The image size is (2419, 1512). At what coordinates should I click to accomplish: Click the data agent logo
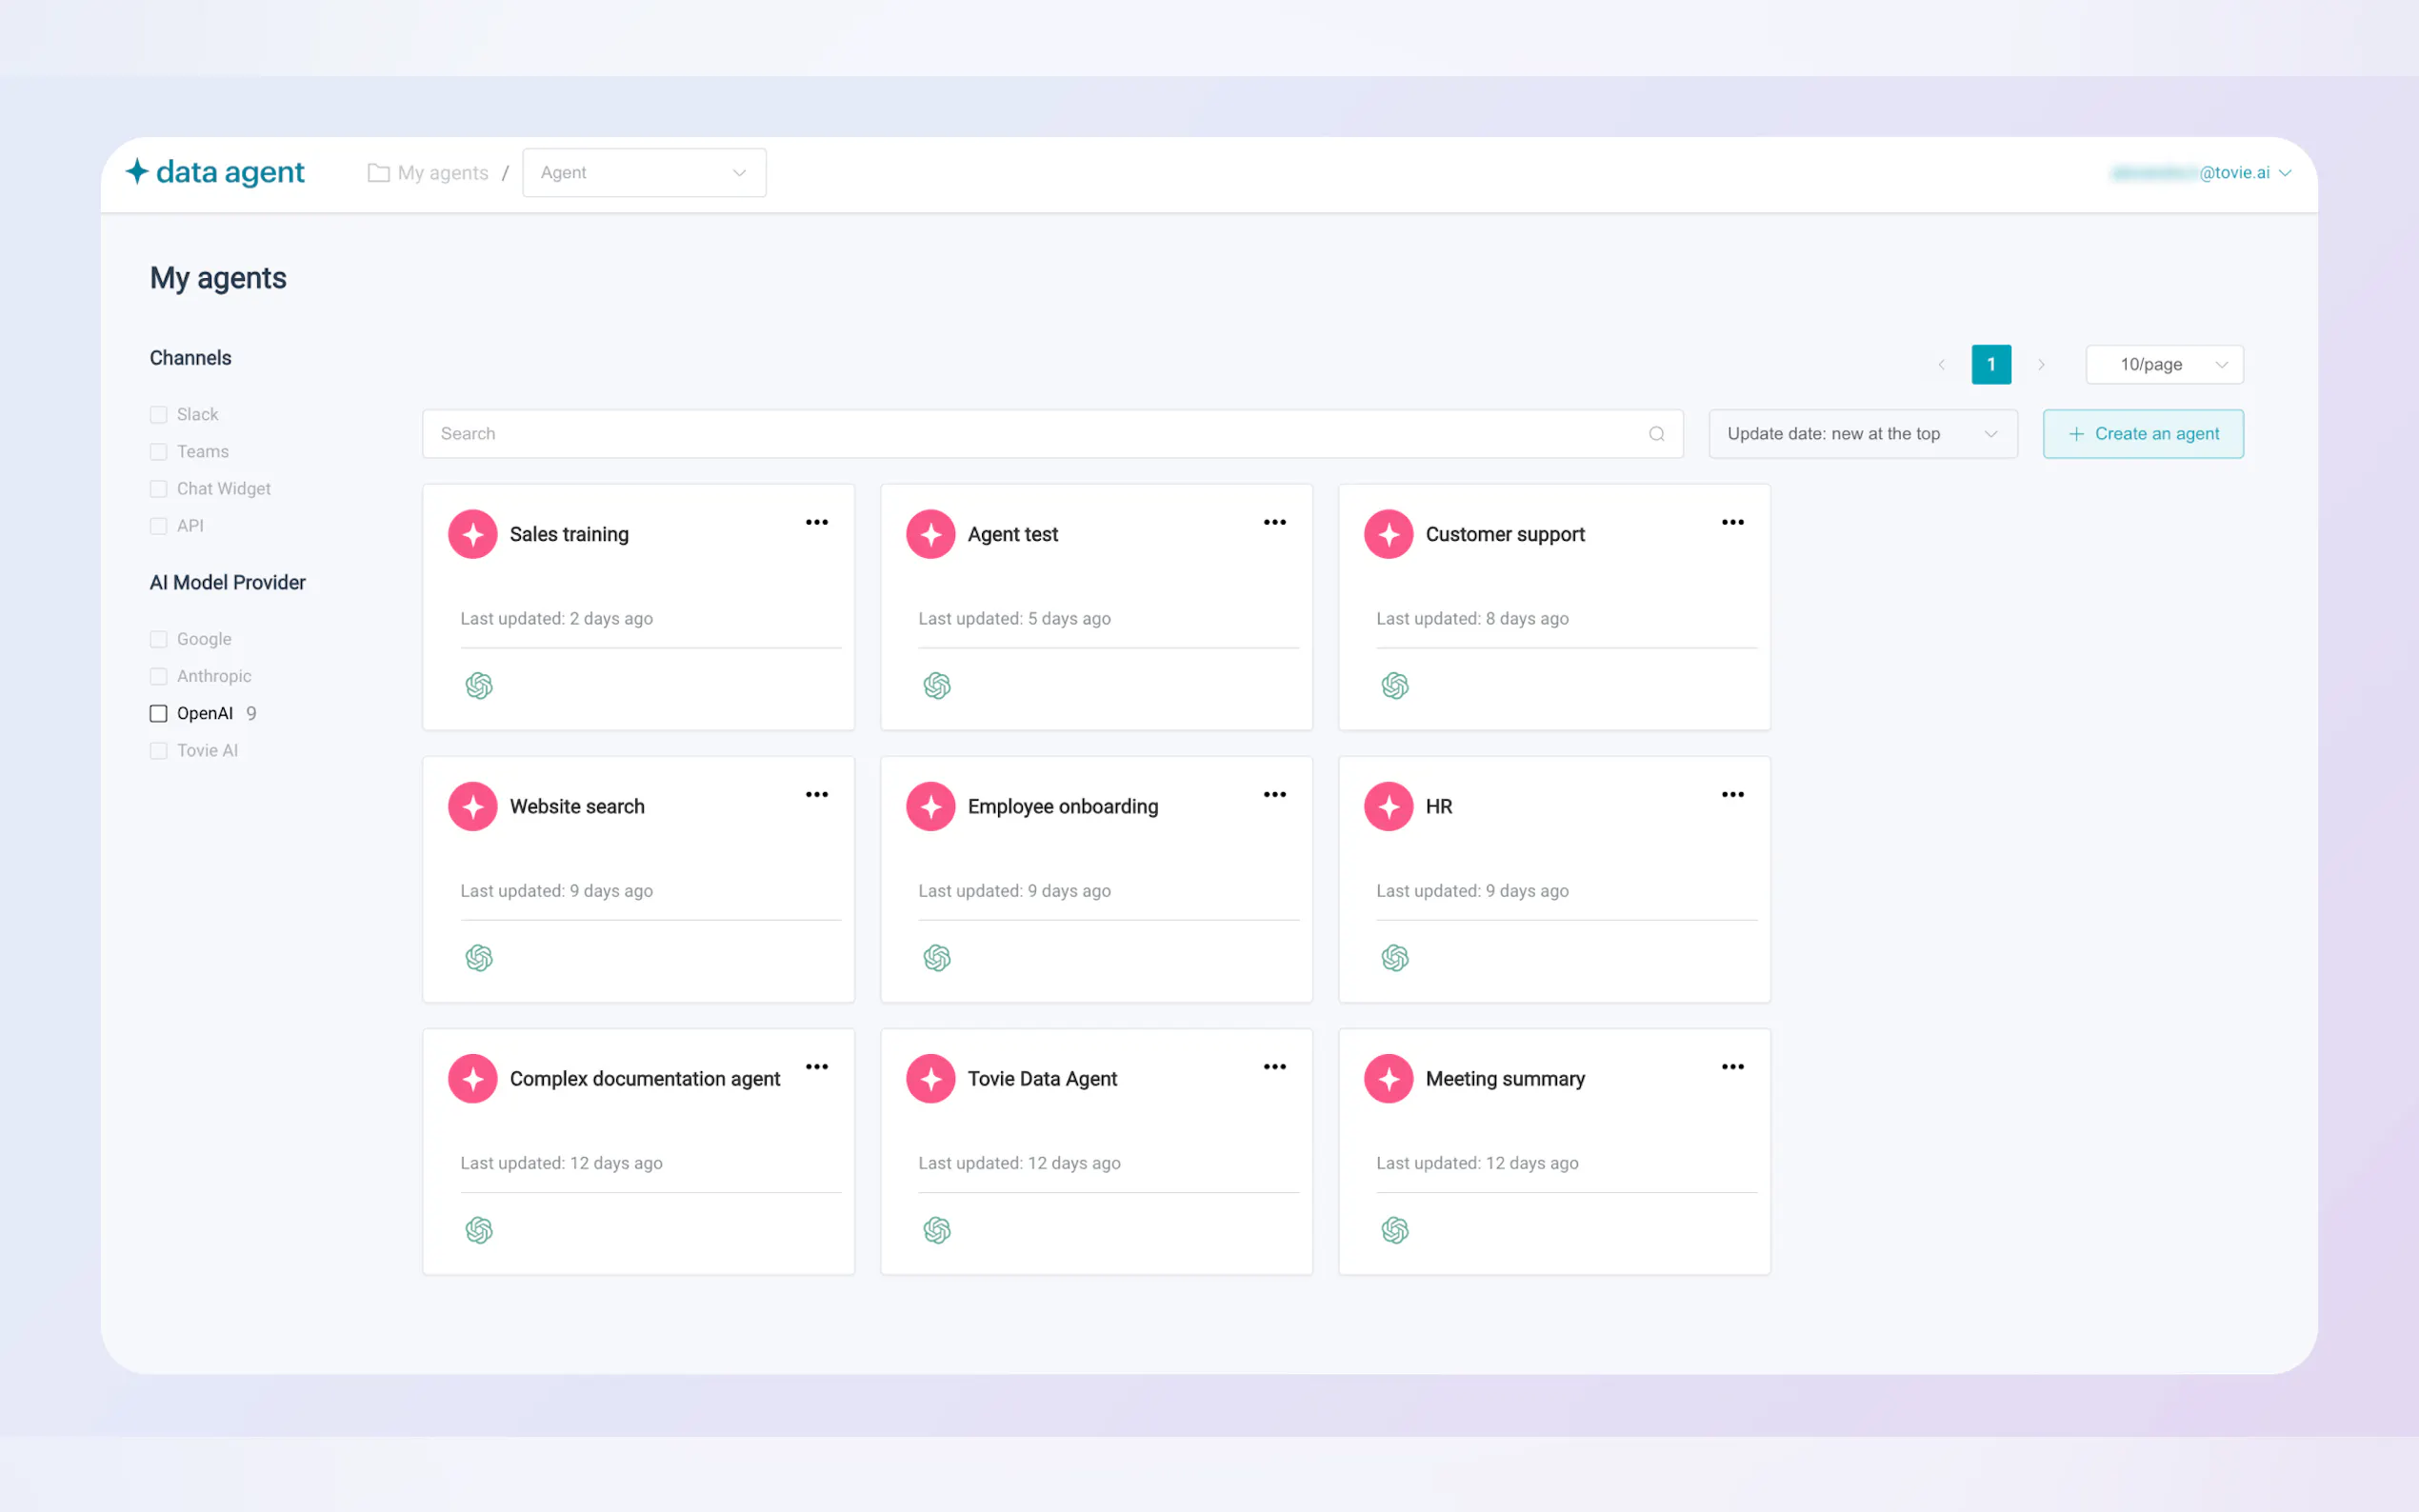(x=215, y=172)
